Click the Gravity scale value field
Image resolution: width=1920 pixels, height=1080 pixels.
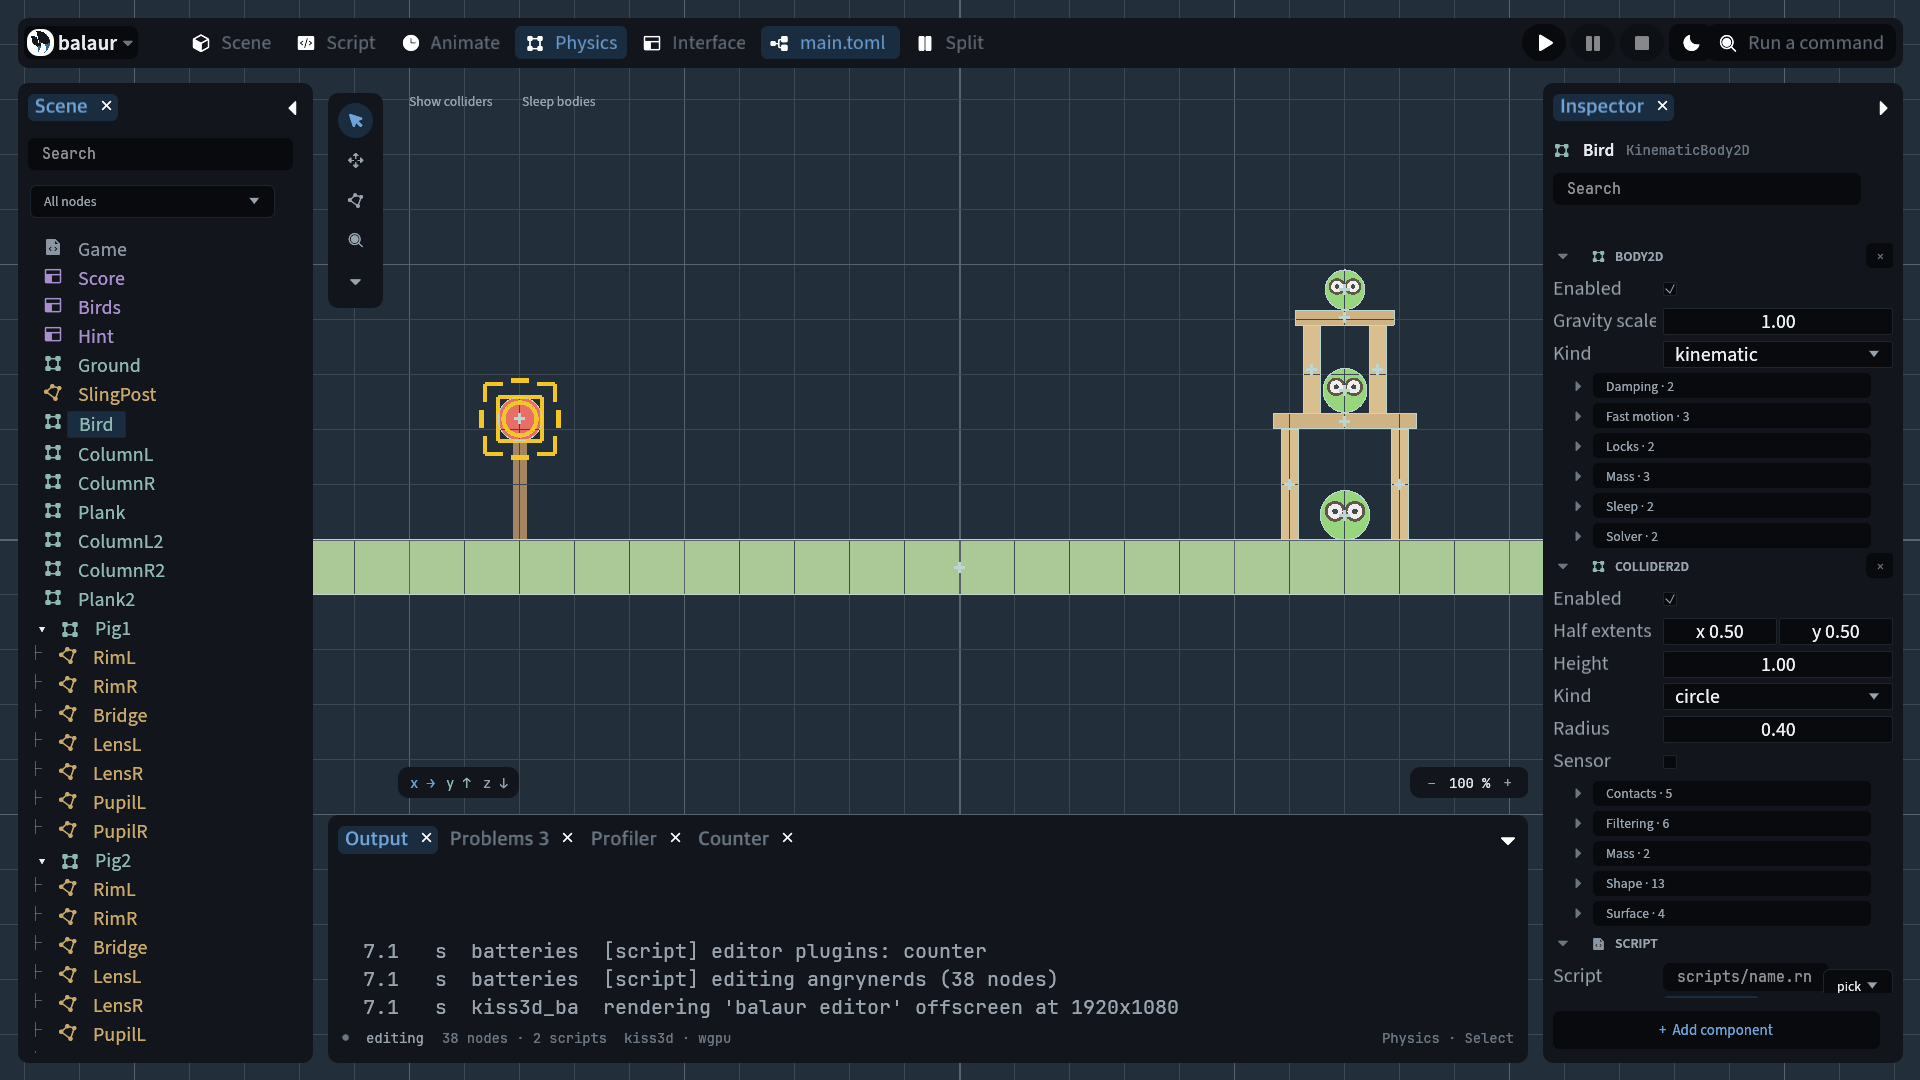(1777, 322)
